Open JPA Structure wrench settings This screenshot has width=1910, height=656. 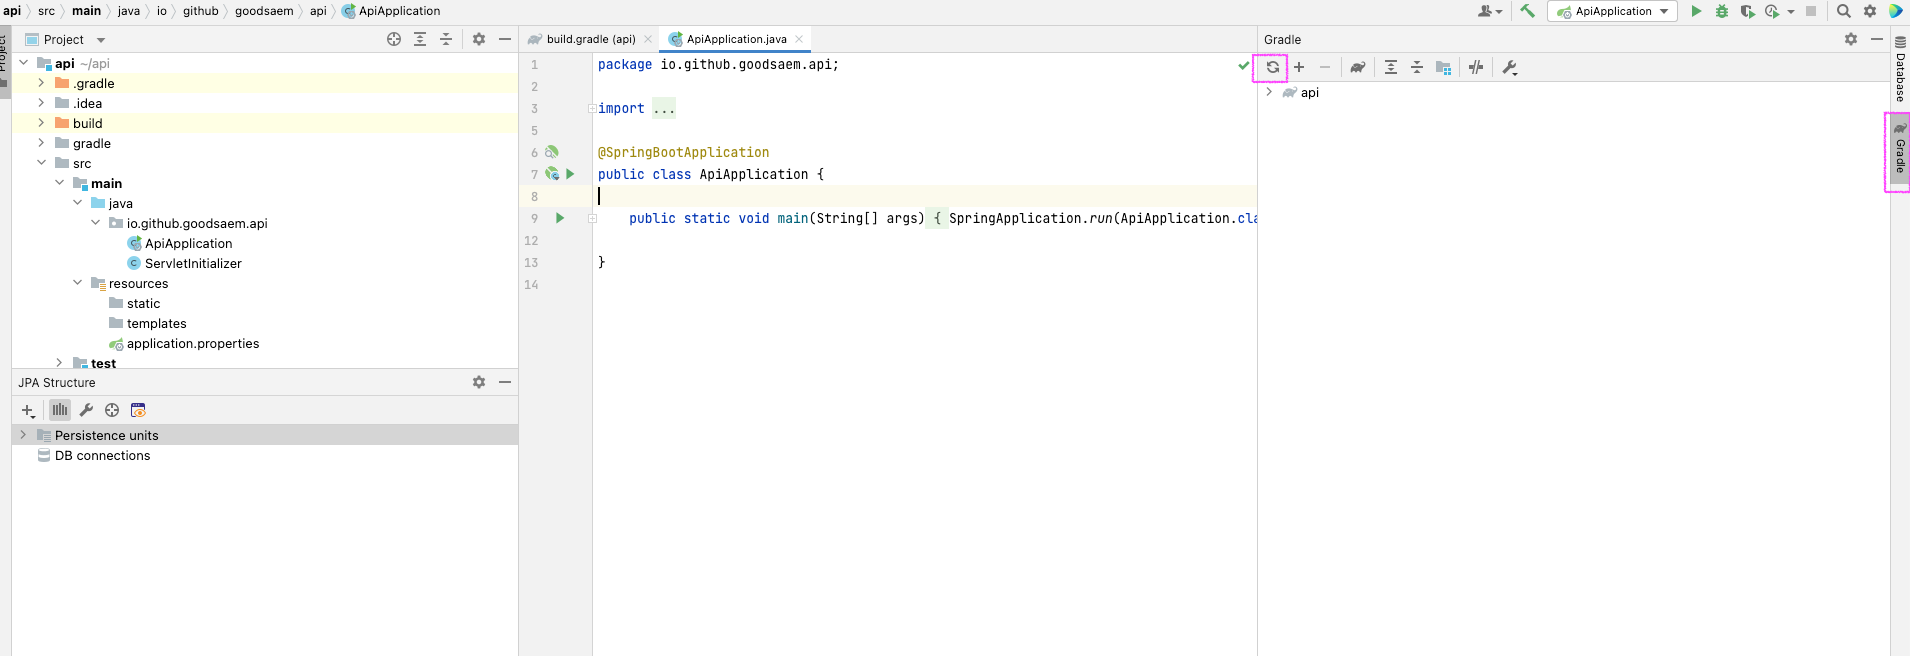click(86, 410)
